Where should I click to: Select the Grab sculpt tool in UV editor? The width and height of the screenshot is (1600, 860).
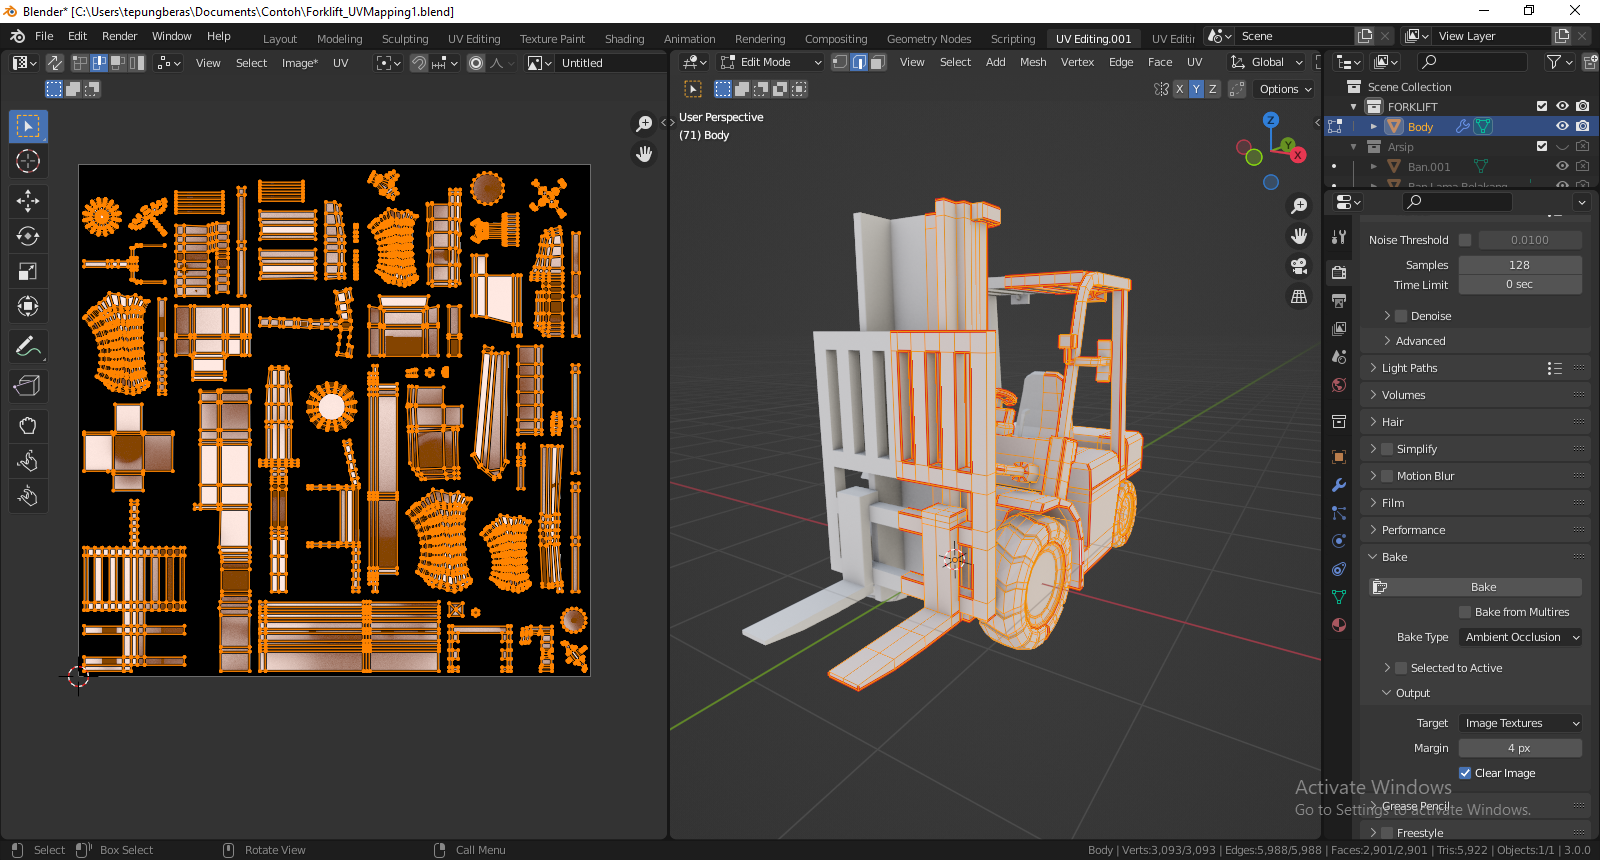[x=28, y=426]
